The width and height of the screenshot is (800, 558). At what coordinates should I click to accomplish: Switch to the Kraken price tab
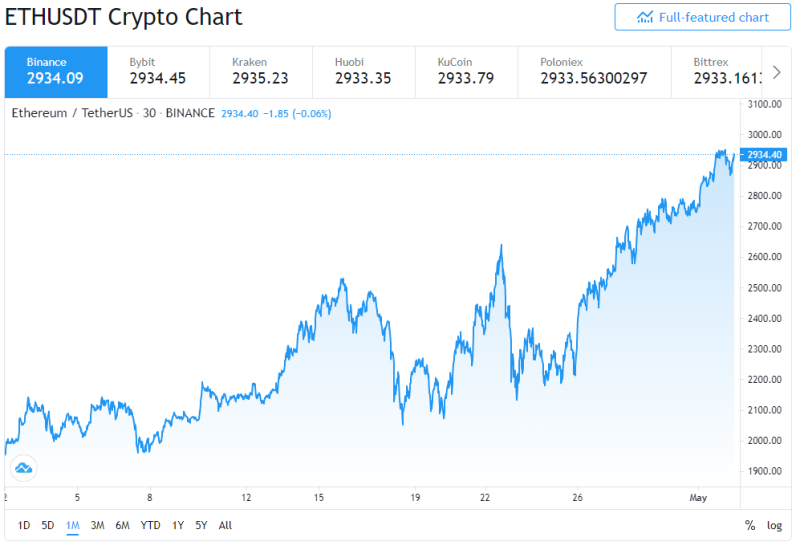[x=261, y=72]
